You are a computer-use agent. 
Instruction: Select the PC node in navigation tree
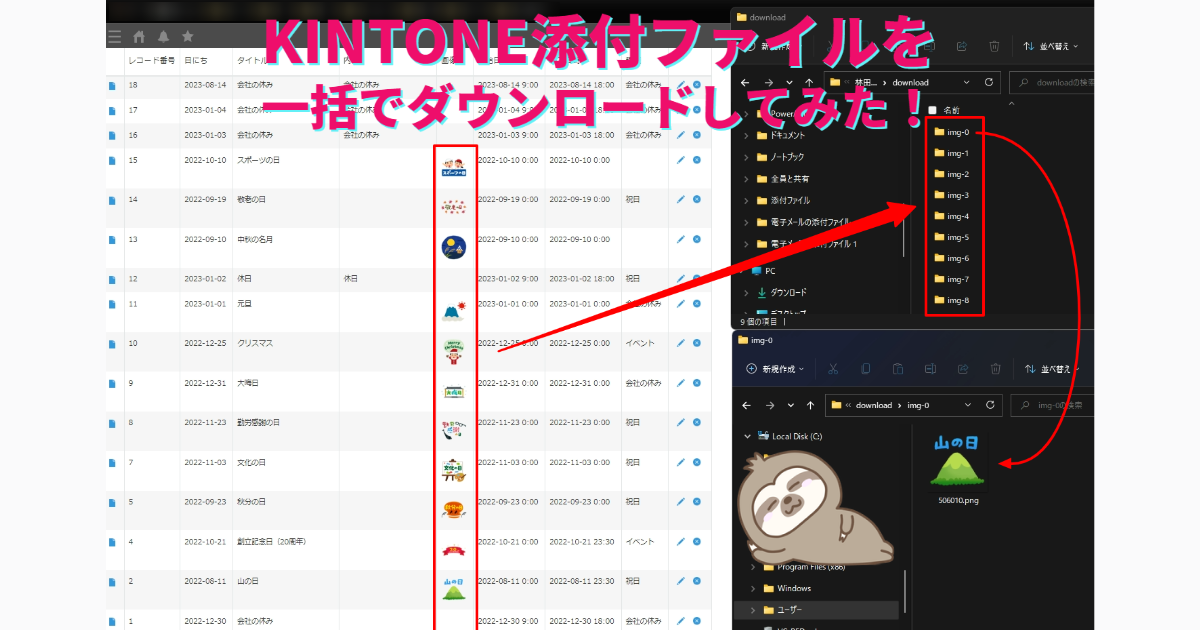coord(763,270)
